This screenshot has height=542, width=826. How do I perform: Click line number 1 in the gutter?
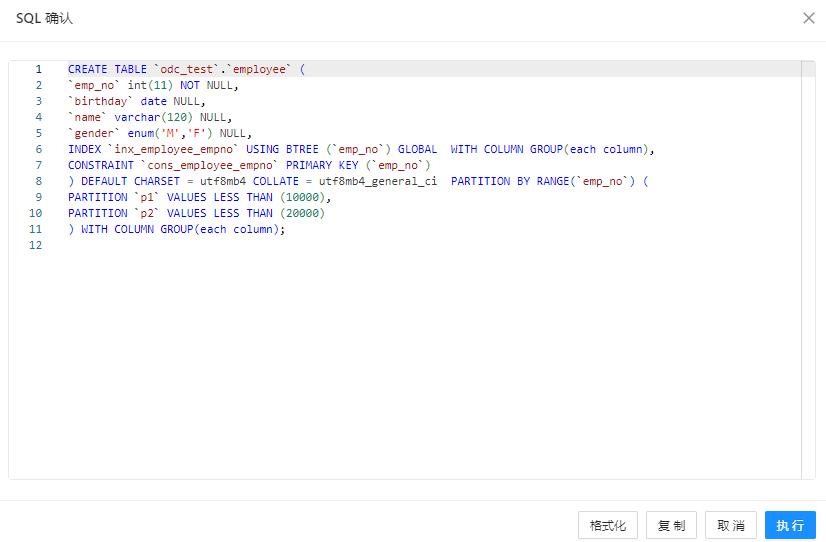coord(38,70)
